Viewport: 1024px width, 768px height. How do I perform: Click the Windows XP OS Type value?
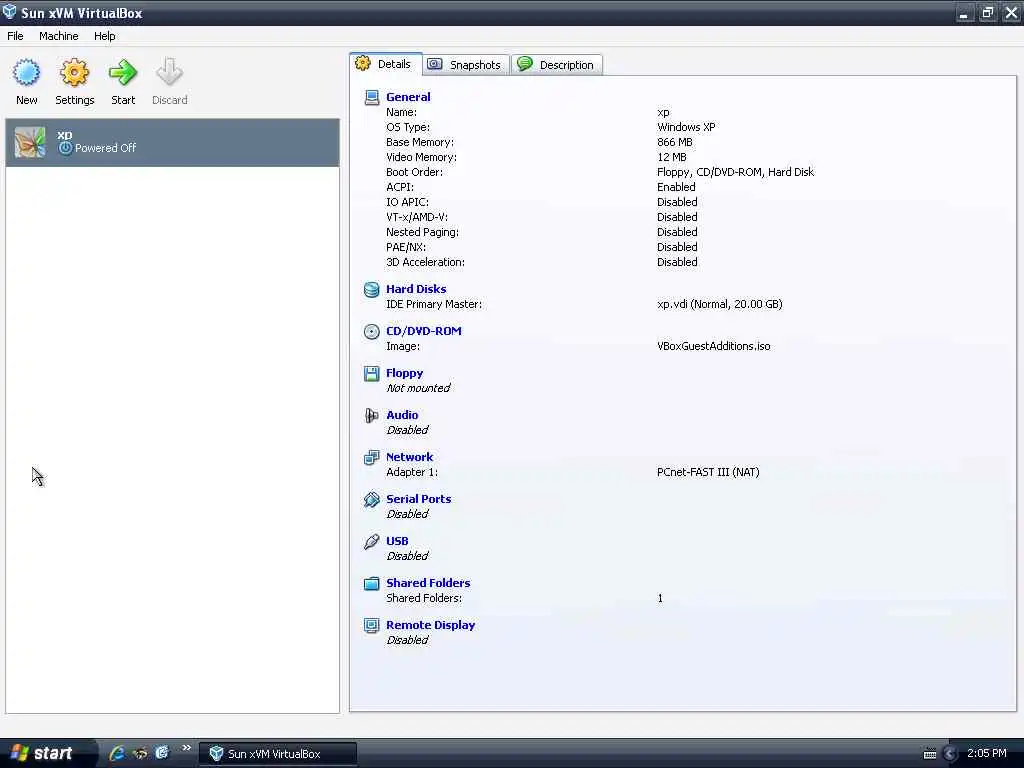pos(686,127)
